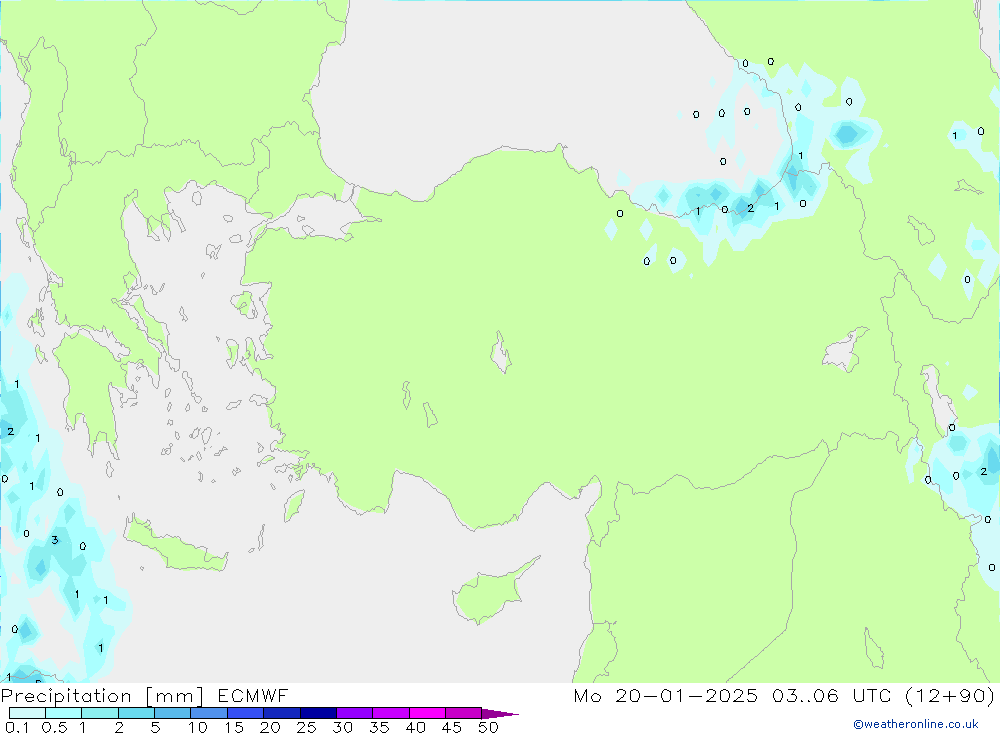Click the '10' legend scale label

pos(197,727)
